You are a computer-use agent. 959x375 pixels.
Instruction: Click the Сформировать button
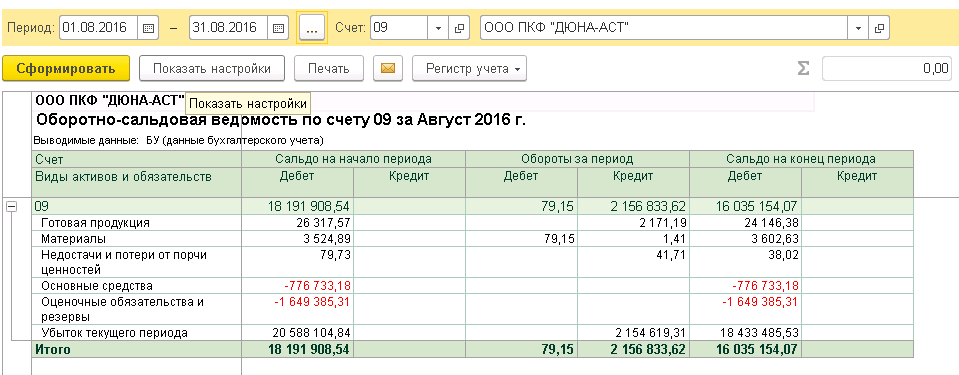coord(66,69)
